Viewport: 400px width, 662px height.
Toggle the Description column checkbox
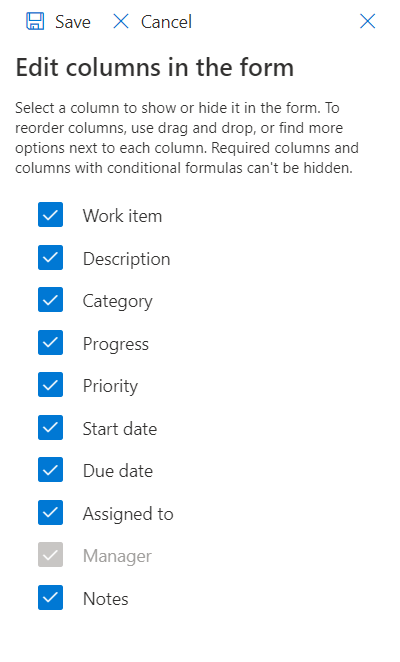click(50, 258)
